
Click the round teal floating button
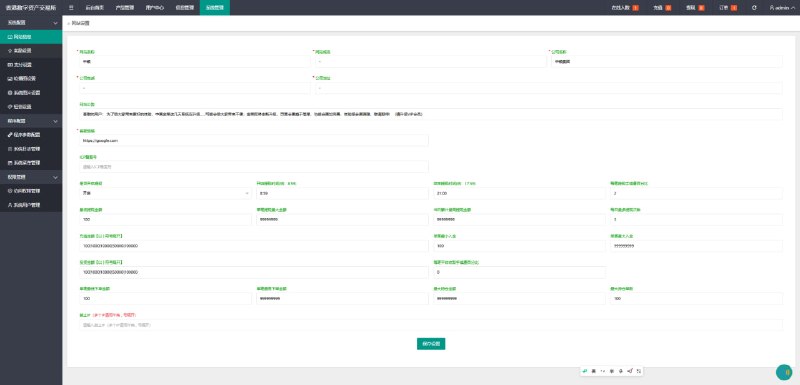click(784, 373)
